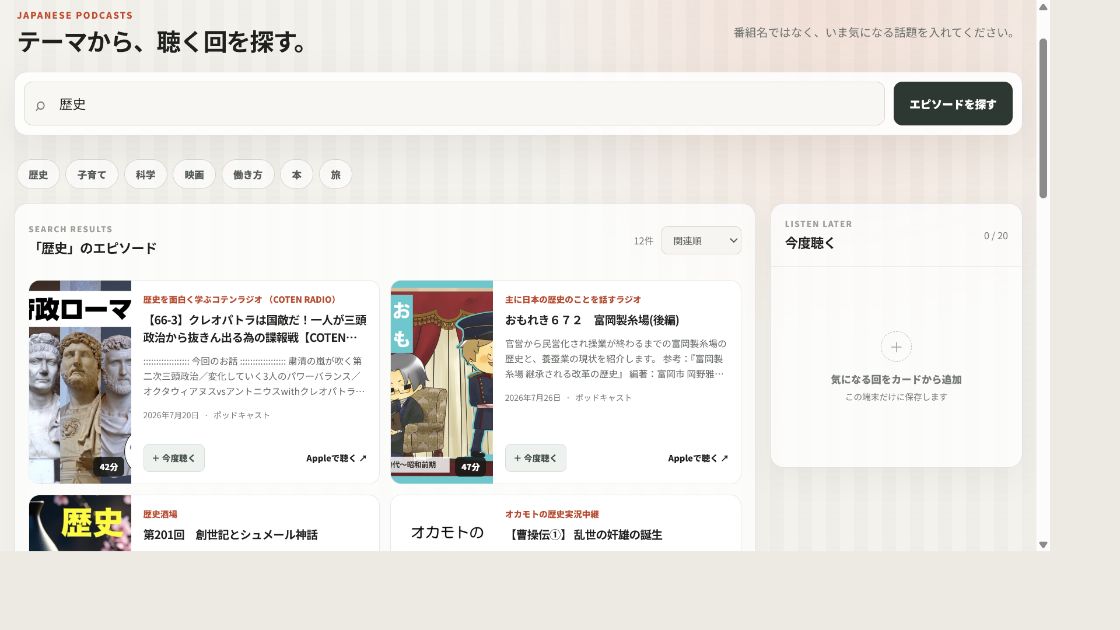Open the 関連順 sort dropdown

tap(701, 241)
